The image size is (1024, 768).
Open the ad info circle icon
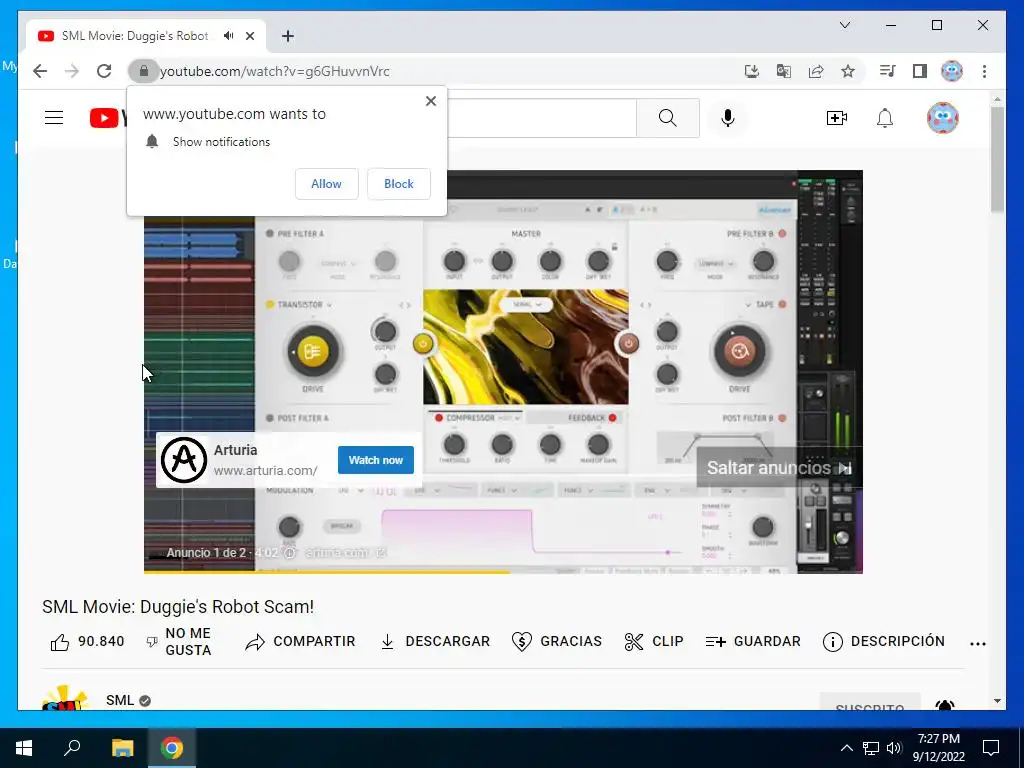291,553
